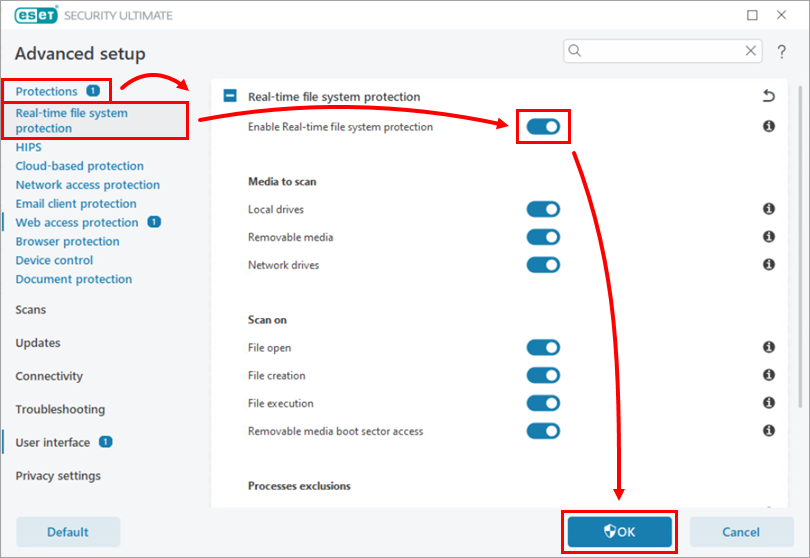
Task: Clear search using the X icon
Action: click(x=751, y=51)
